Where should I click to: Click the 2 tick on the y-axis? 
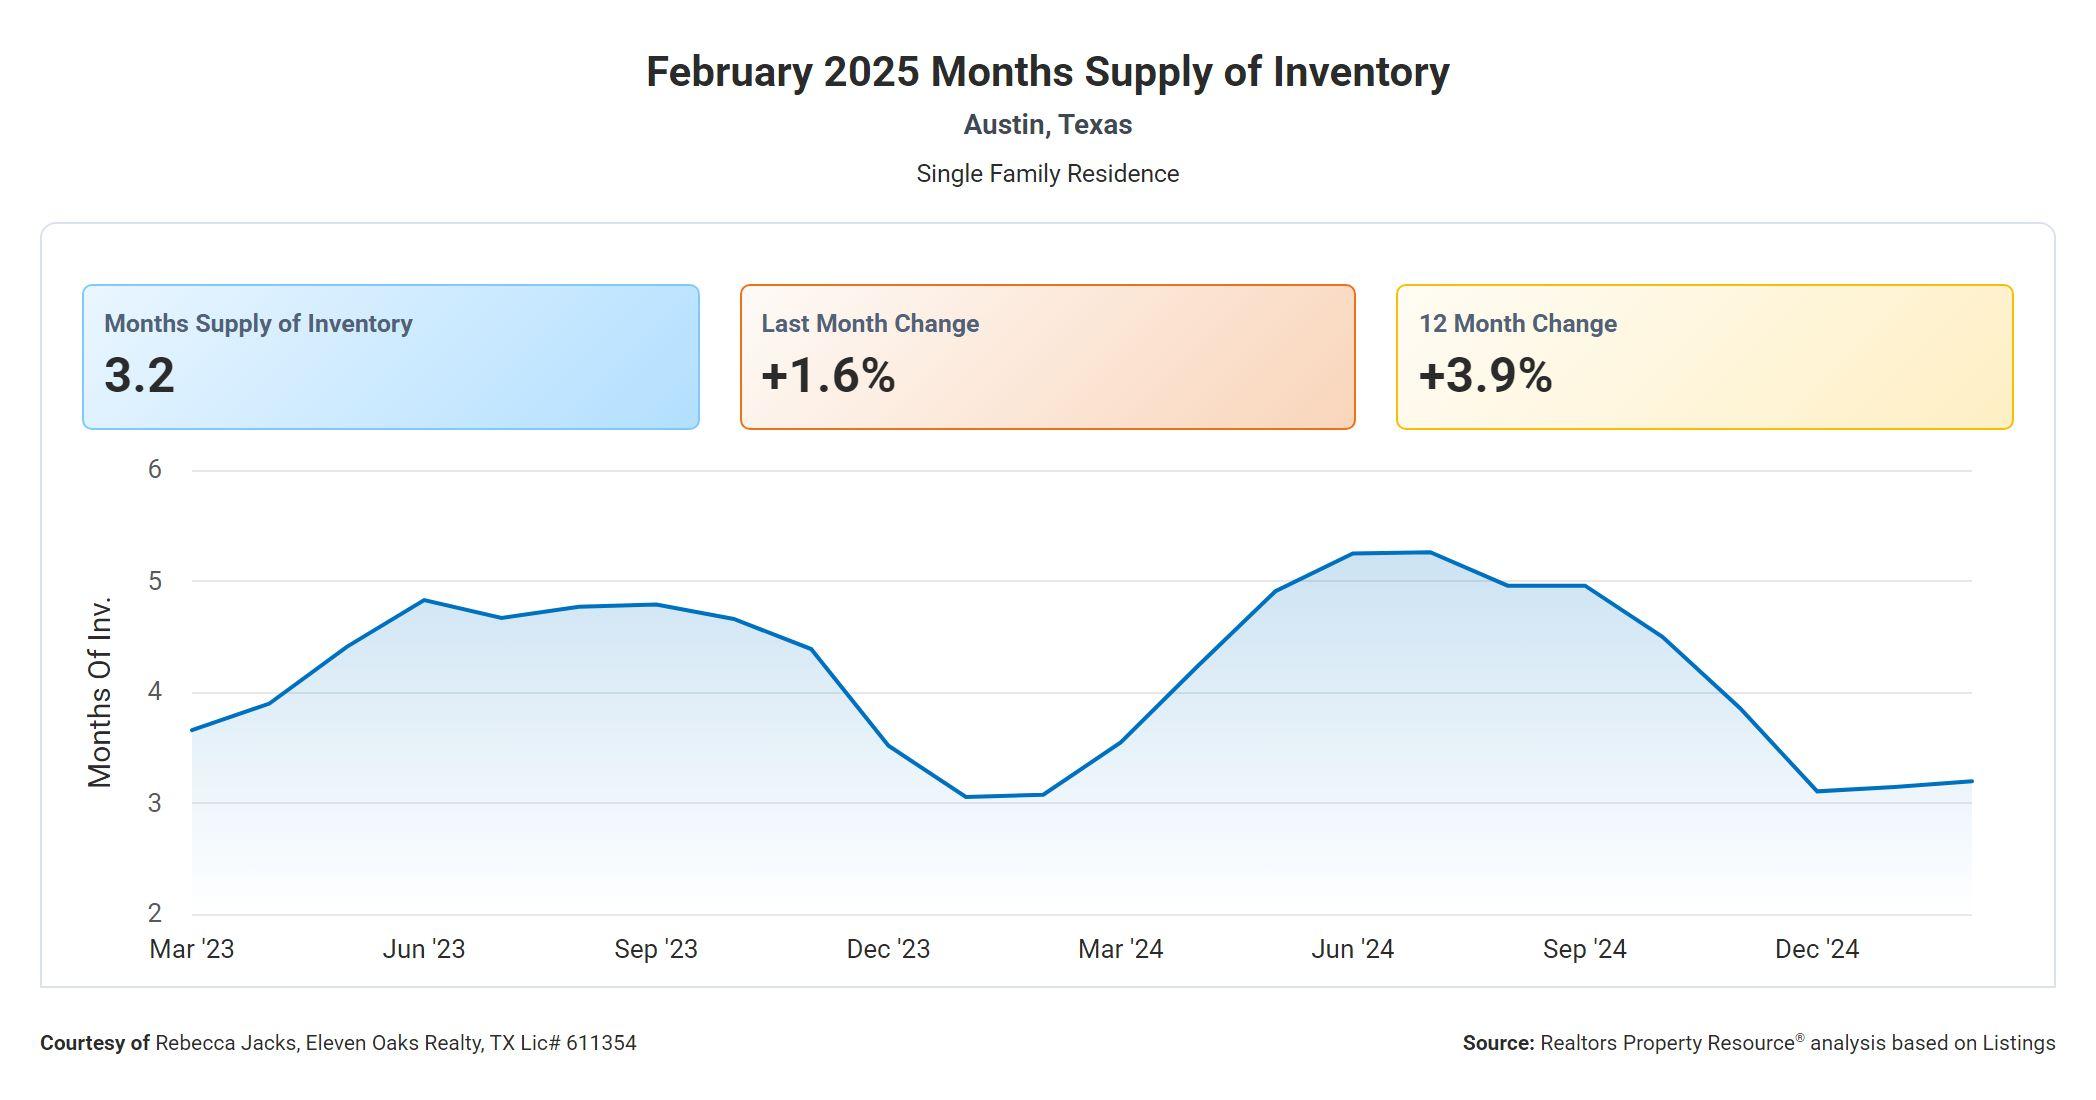click(154, 913)
